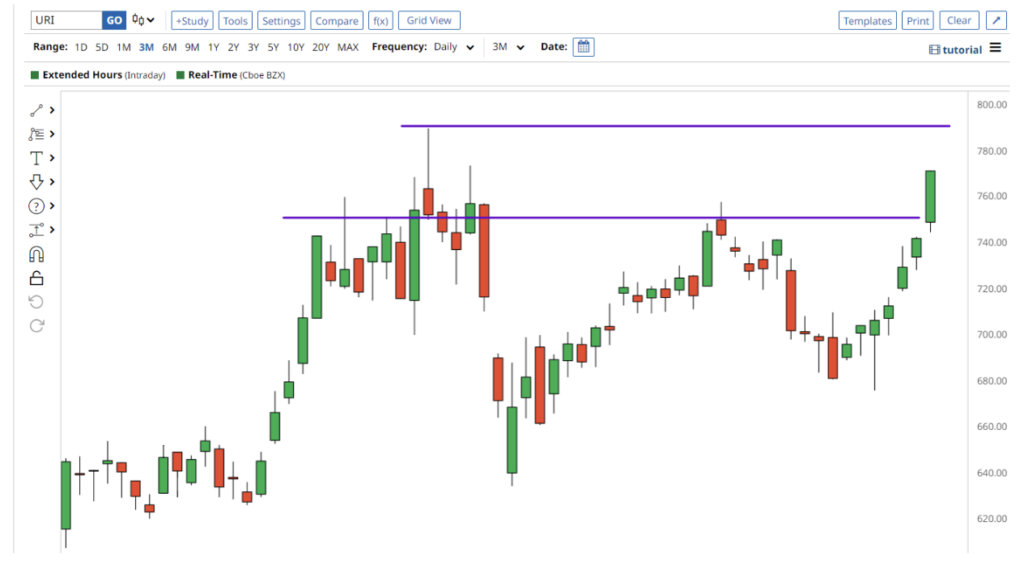This screenshot has height=565, width=1024.
Task: Open the hamburger menu icon
Action: (995, 48)
